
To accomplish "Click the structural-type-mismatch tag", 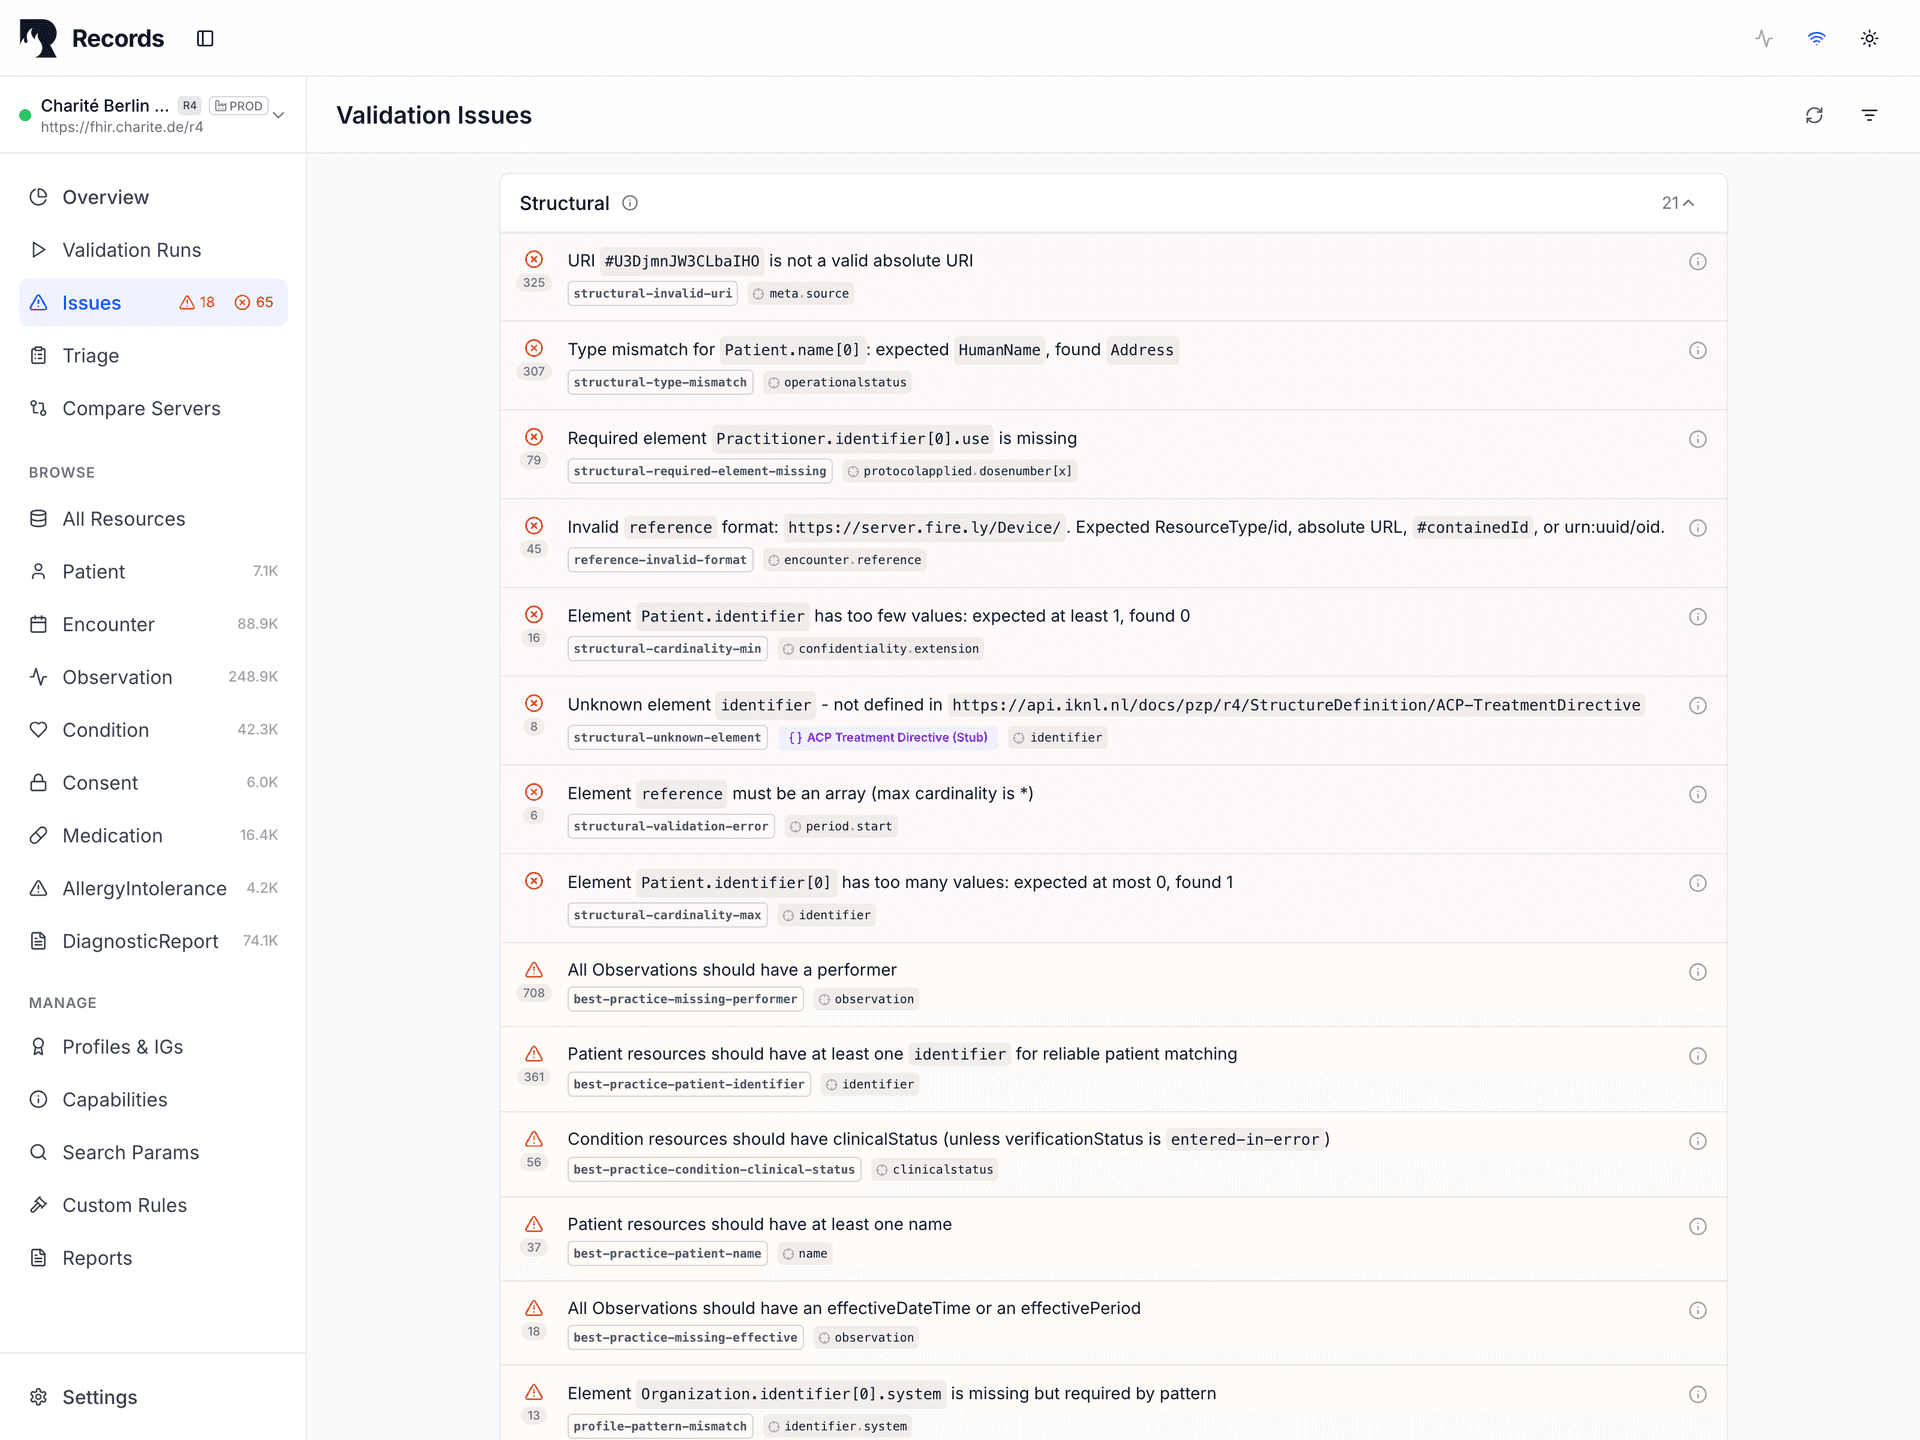I will (660, 383).
